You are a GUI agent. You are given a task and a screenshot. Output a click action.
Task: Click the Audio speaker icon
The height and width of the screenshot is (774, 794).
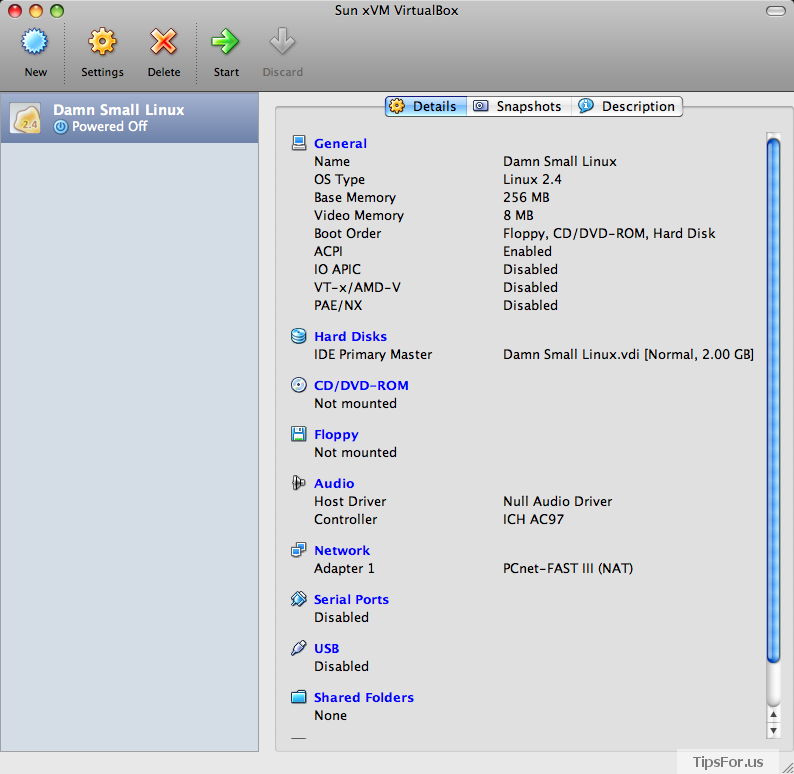coord(299,483)
